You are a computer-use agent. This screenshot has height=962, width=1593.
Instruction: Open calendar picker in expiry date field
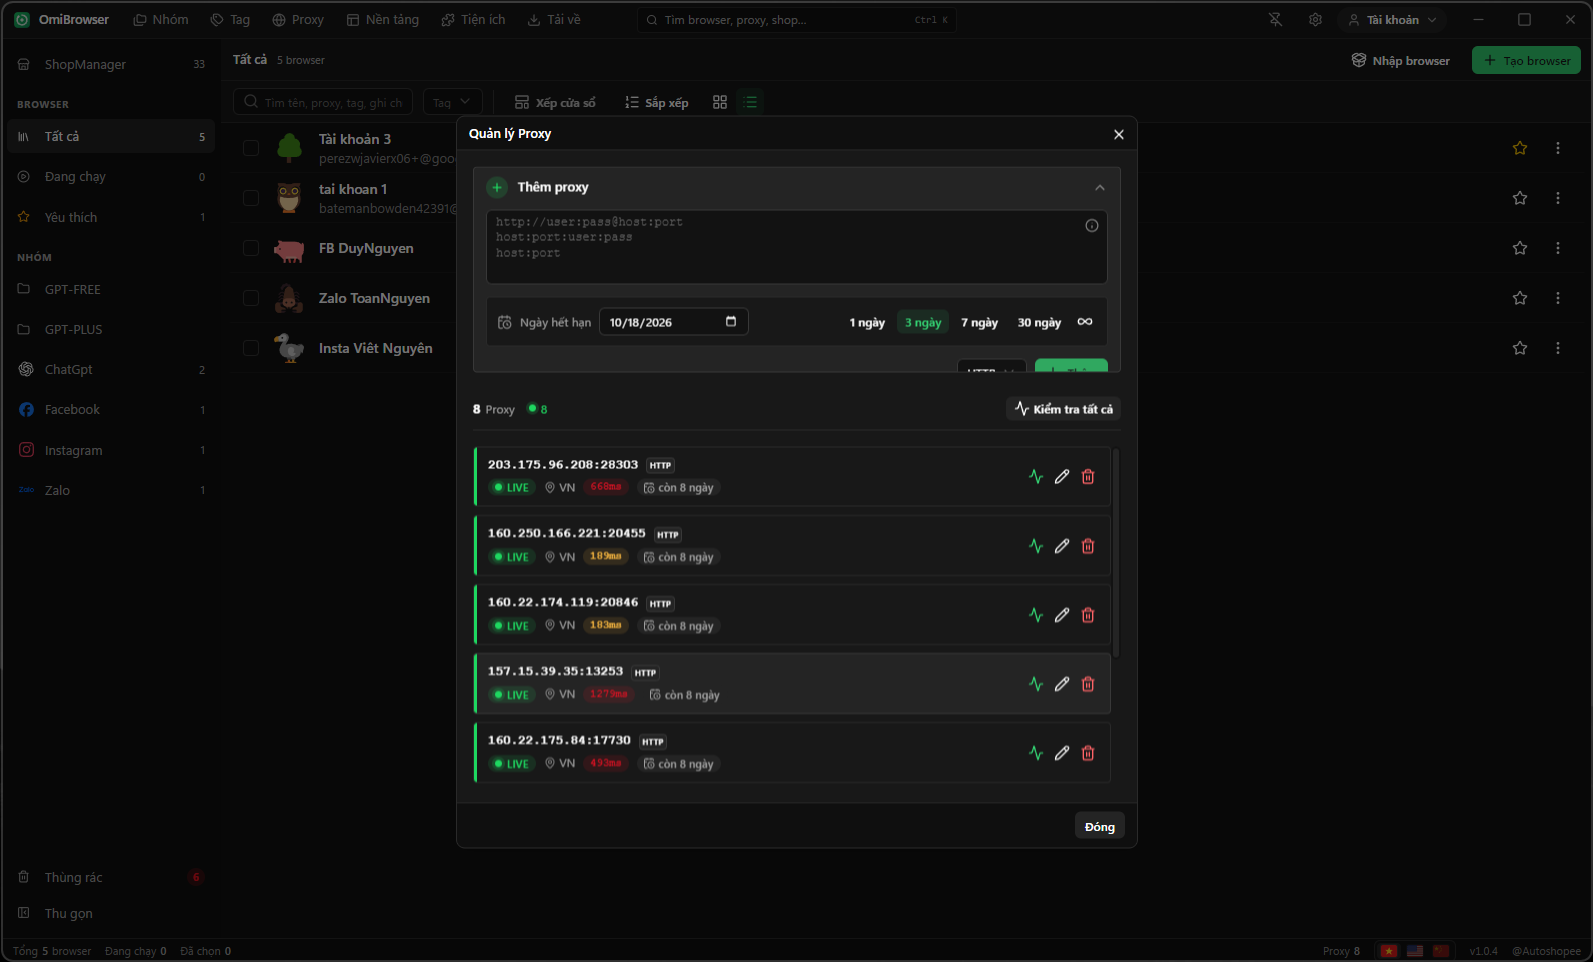pyautogui.click(x=731, y=322)
